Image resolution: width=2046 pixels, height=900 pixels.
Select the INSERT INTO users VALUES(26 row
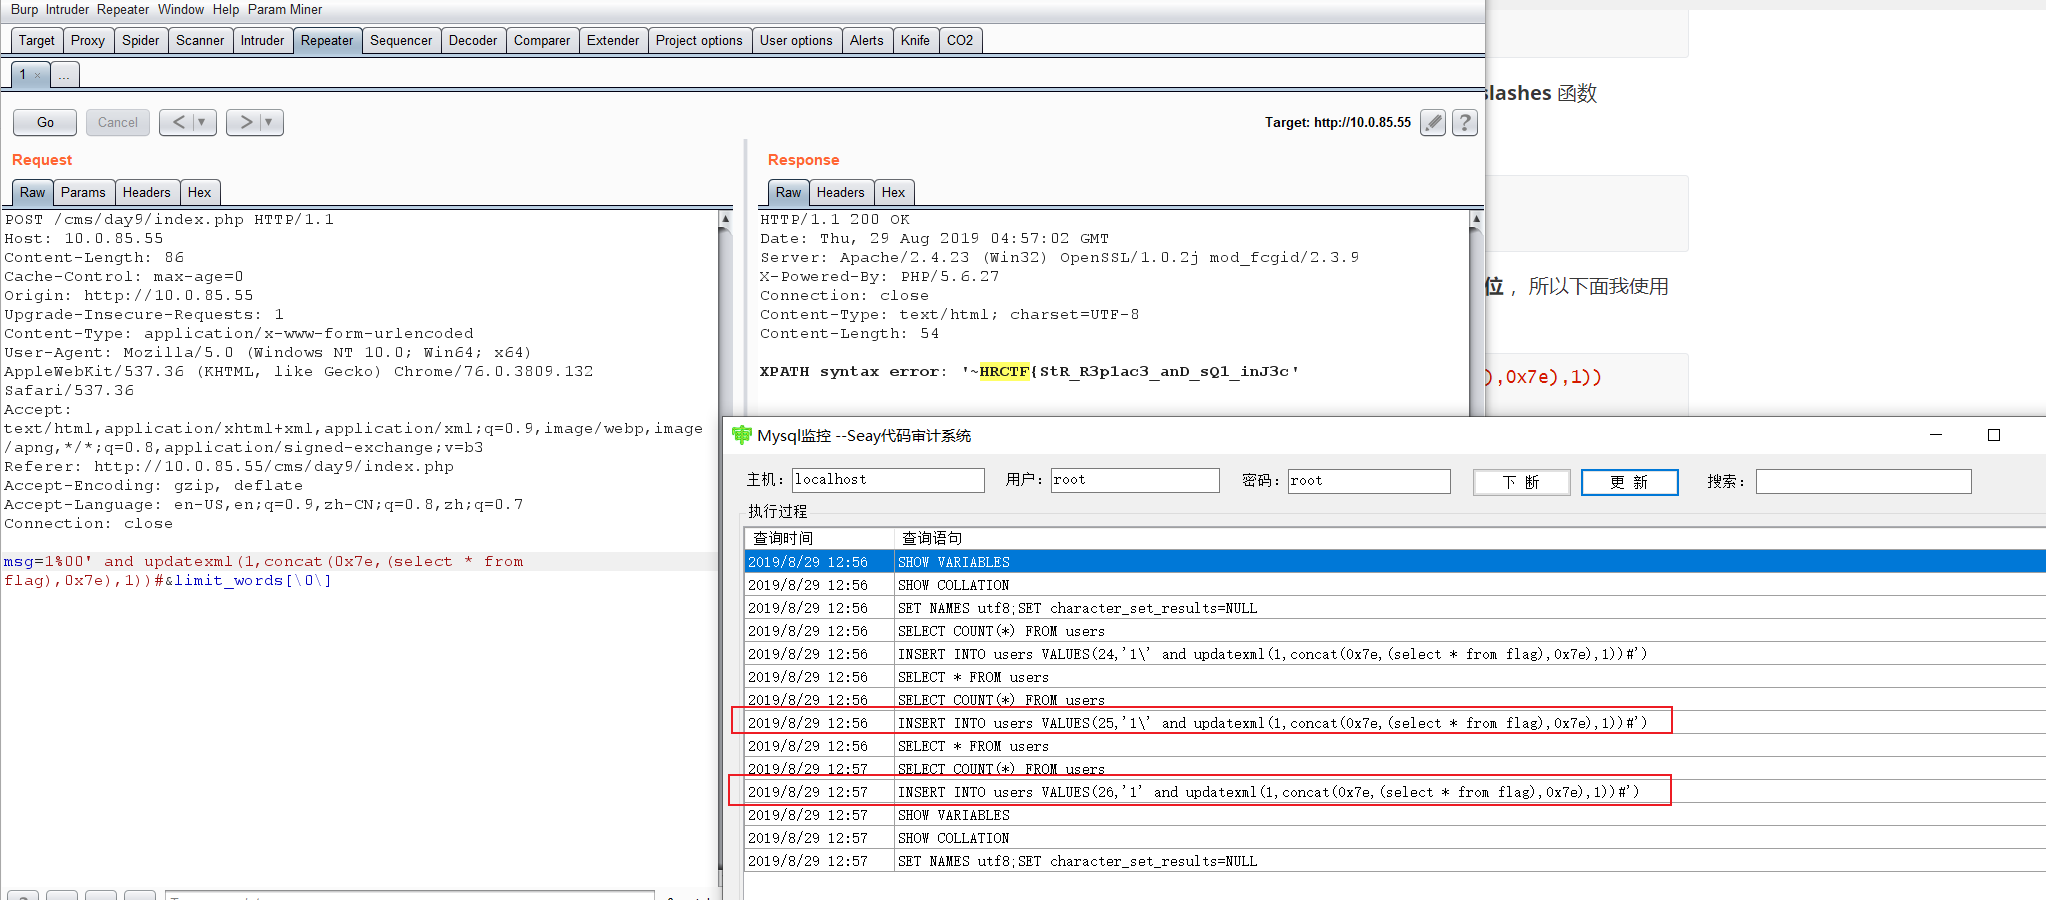coord(1395,792)
